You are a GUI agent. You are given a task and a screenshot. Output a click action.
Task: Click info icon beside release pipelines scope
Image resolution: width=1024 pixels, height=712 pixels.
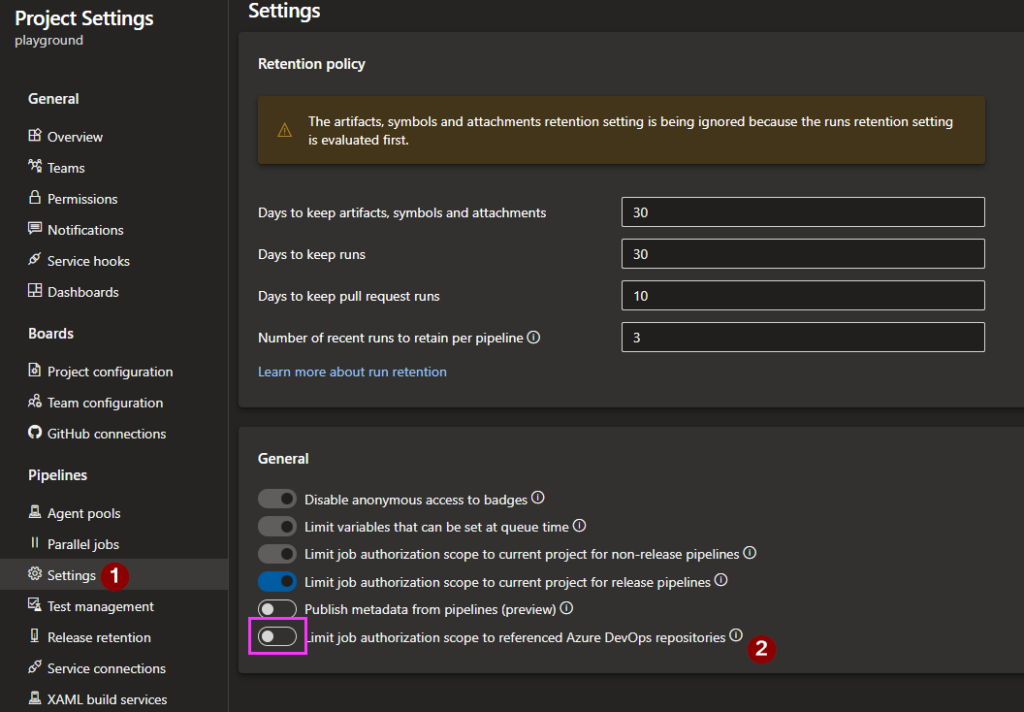coord(721,580)
